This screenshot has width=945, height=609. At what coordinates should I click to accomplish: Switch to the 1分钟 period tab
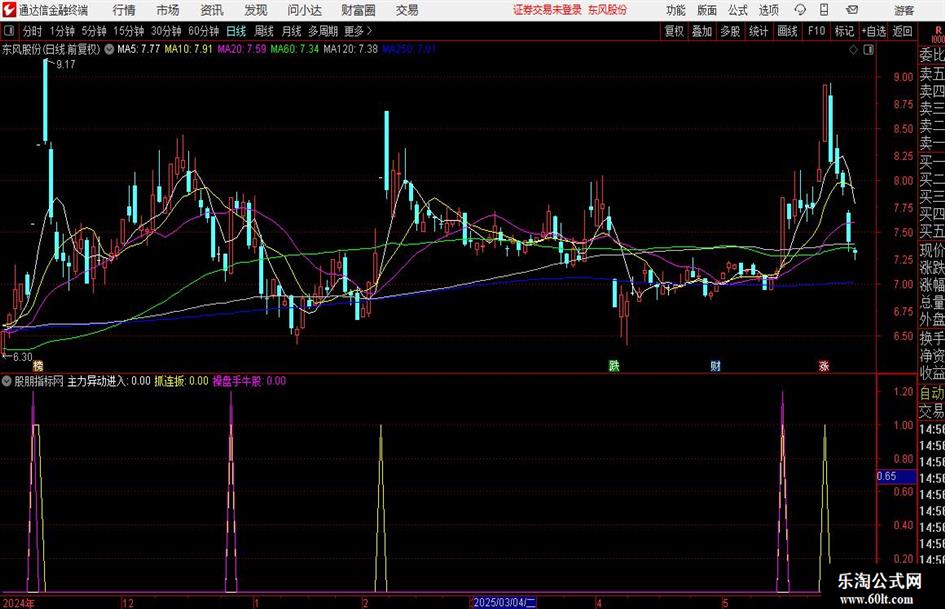62,31
